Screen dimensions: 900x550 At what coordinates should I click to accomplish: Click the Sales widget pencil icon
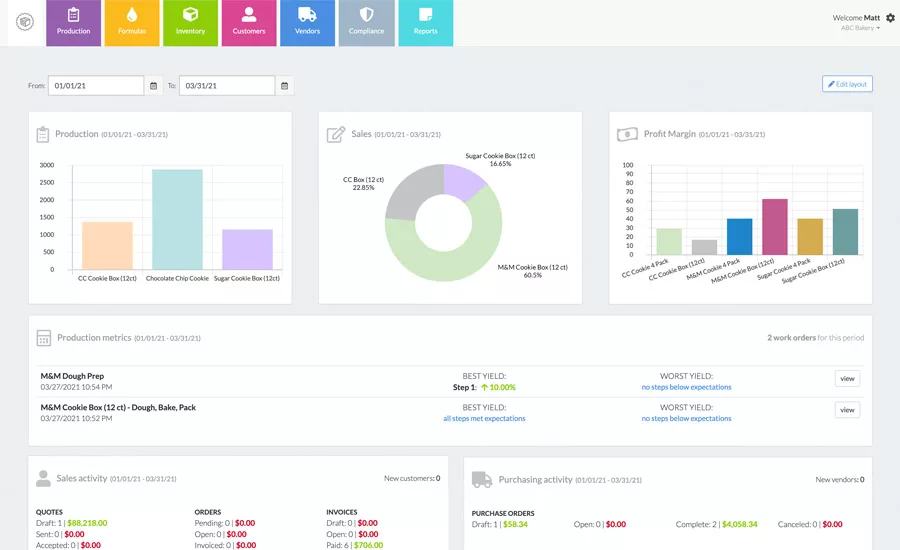click(x=336, y=134)
